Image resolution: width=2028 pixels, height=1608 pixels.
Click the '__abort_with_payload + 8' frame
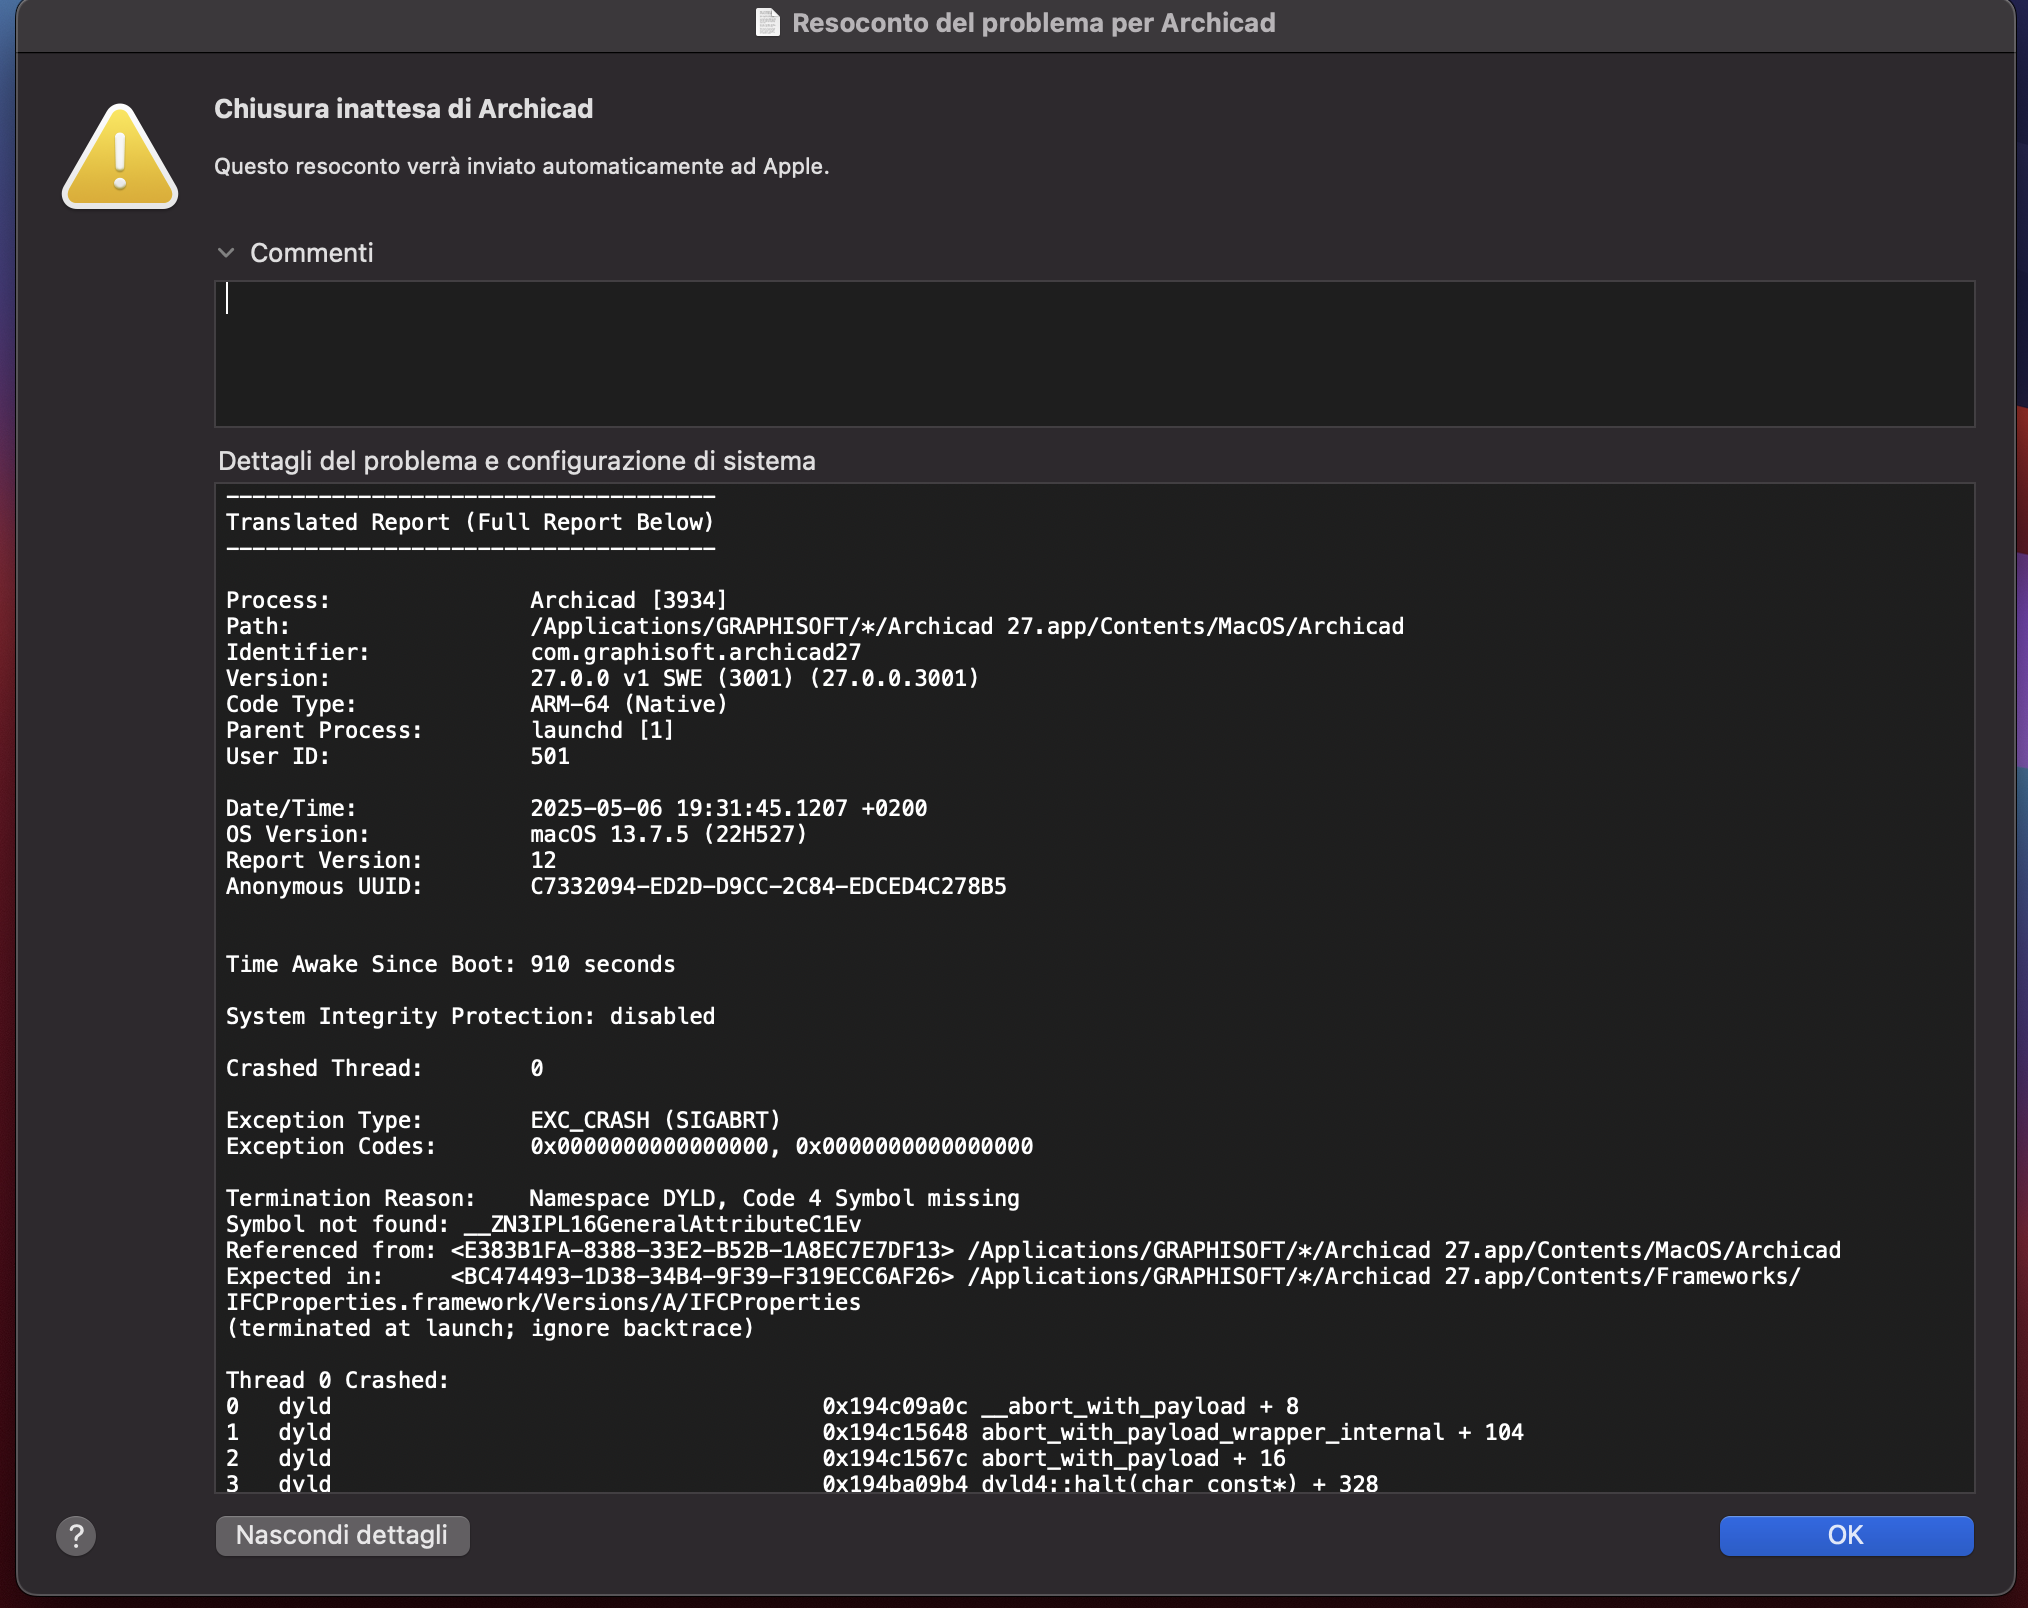tap(1139, 1406)
